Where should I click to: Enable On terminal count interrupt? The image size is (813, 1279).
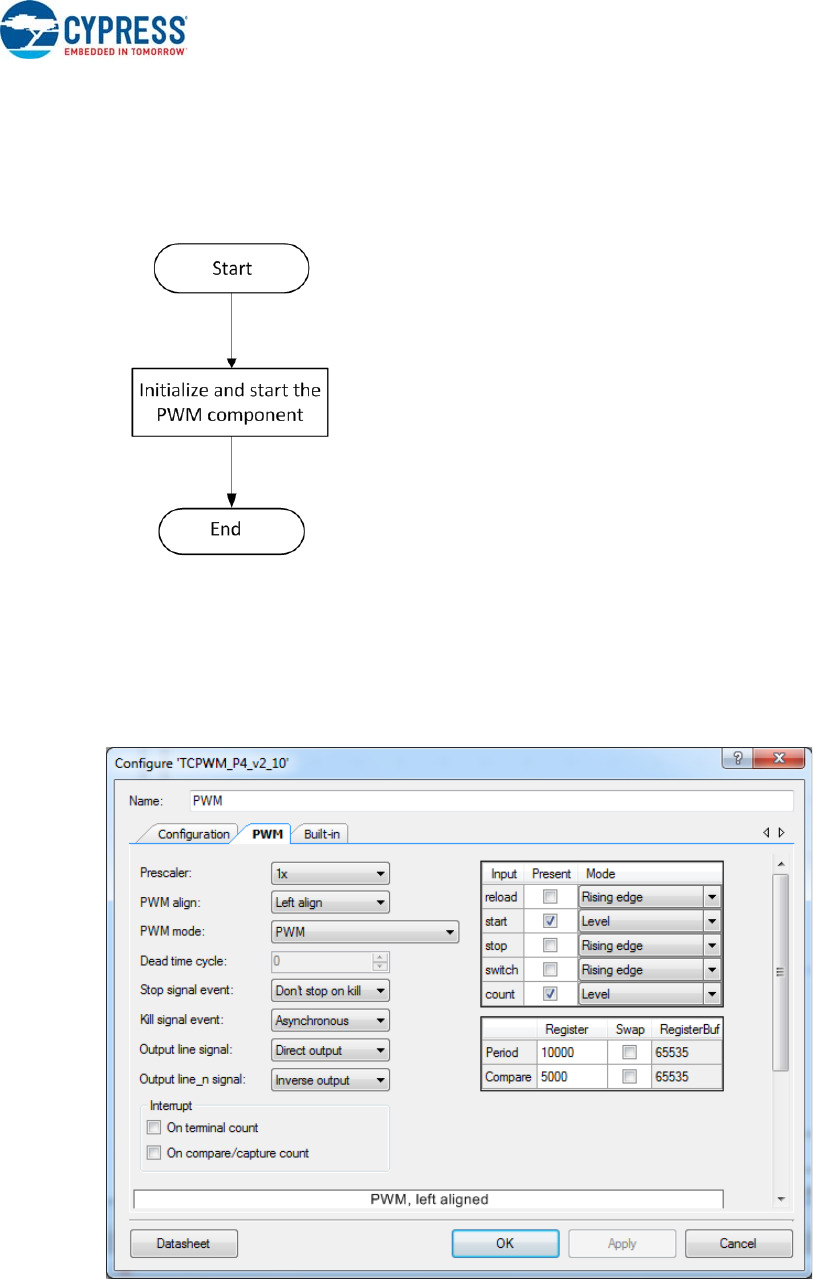coord(154,1128)
